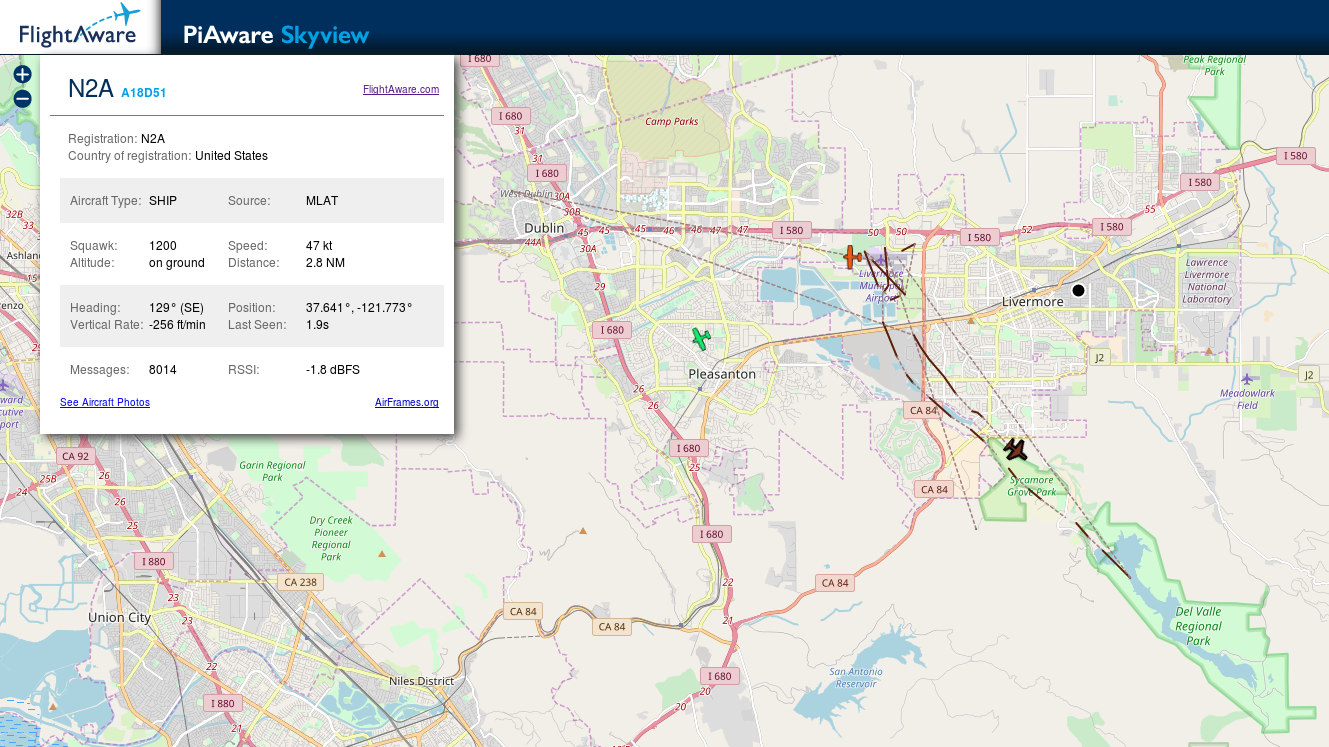Viewport: 1329px width, 747px height.
Task: Open the AirFrames.org link
Action: tap(407, 402)
